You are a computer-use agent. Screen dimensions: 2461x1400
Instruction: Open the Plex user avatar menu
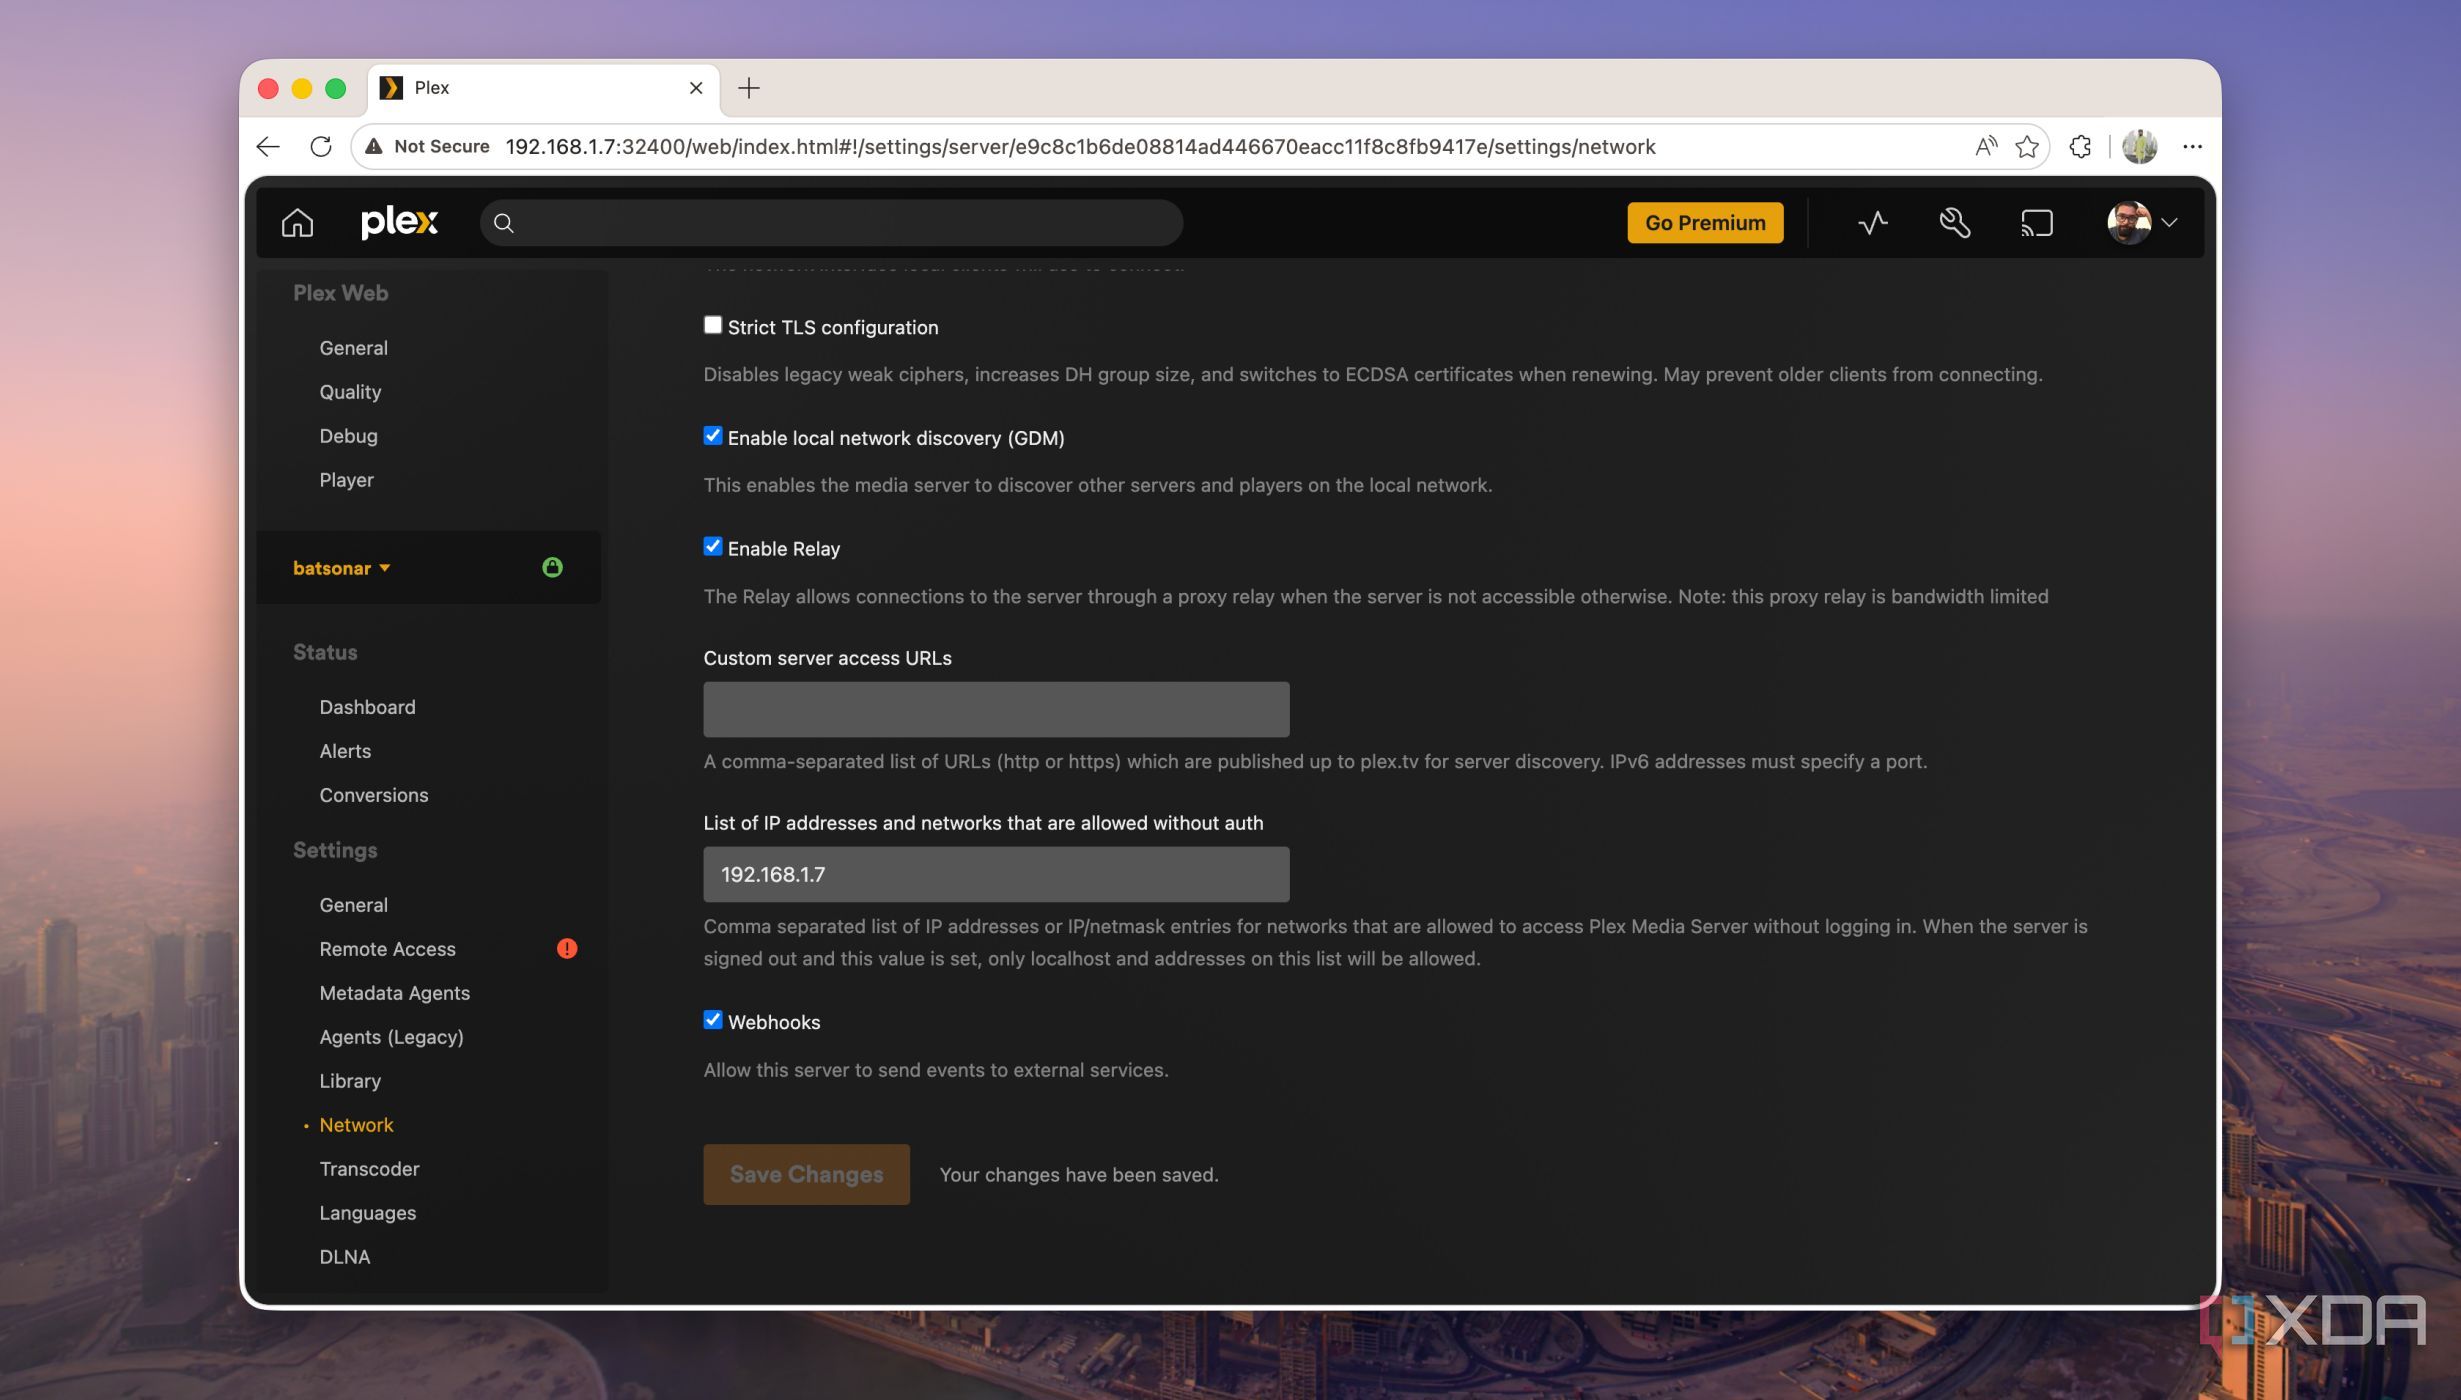tap(2142, 222)
